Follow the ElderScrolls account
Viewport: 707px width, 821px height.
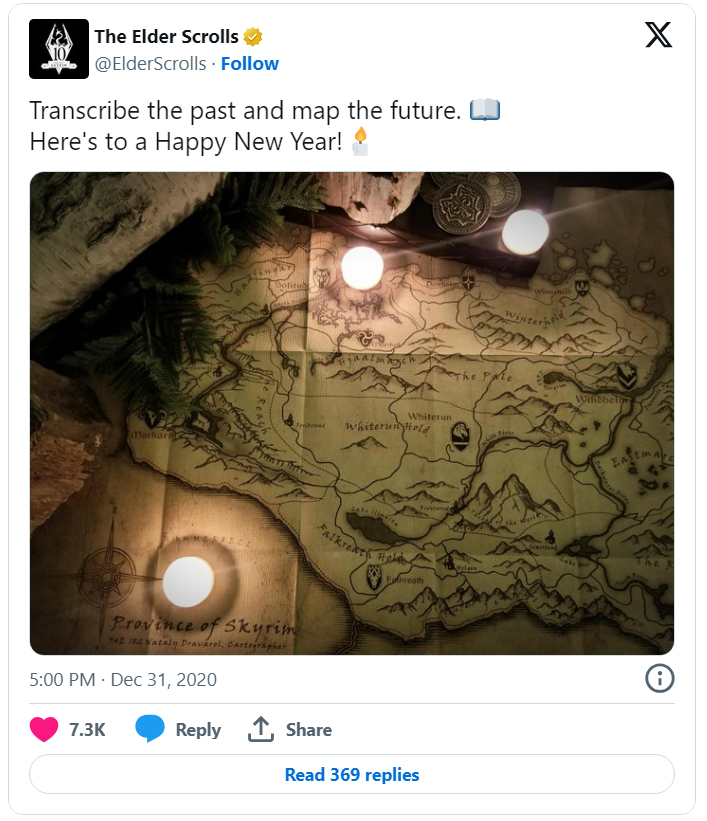250,64
